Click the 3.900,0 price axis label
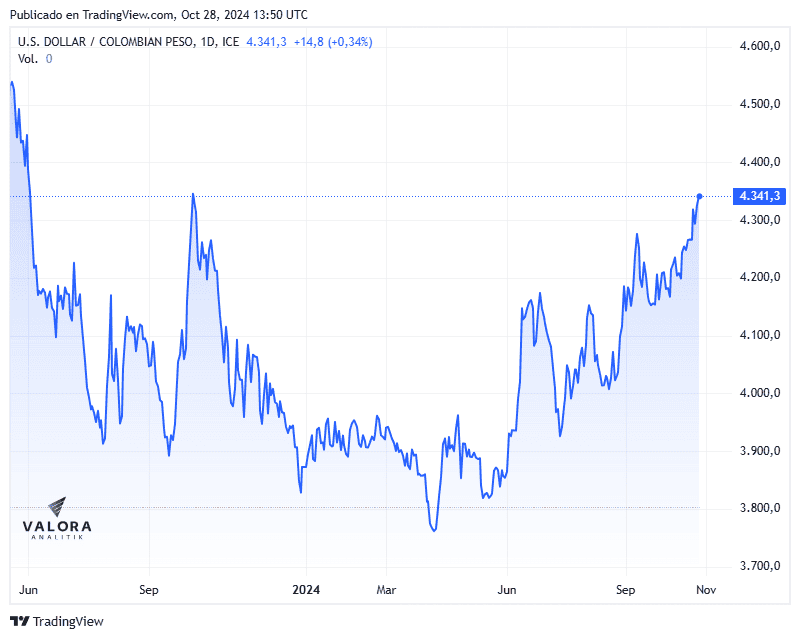800x639 pixels. click(x=760, y=451)
